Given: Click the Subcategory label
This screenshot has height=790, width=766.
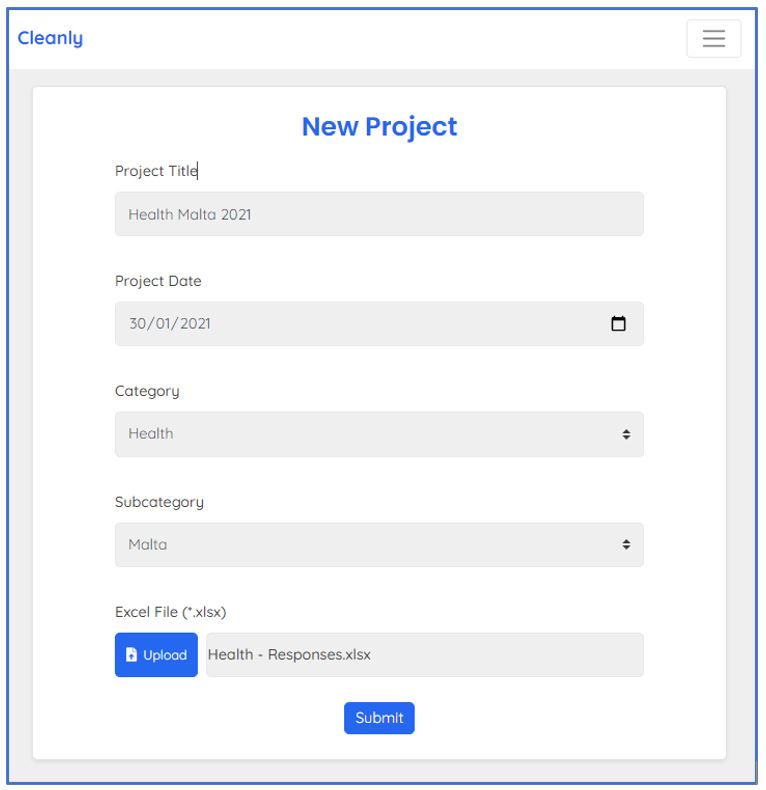Looking at the screenshot, I should pos(159,502).
